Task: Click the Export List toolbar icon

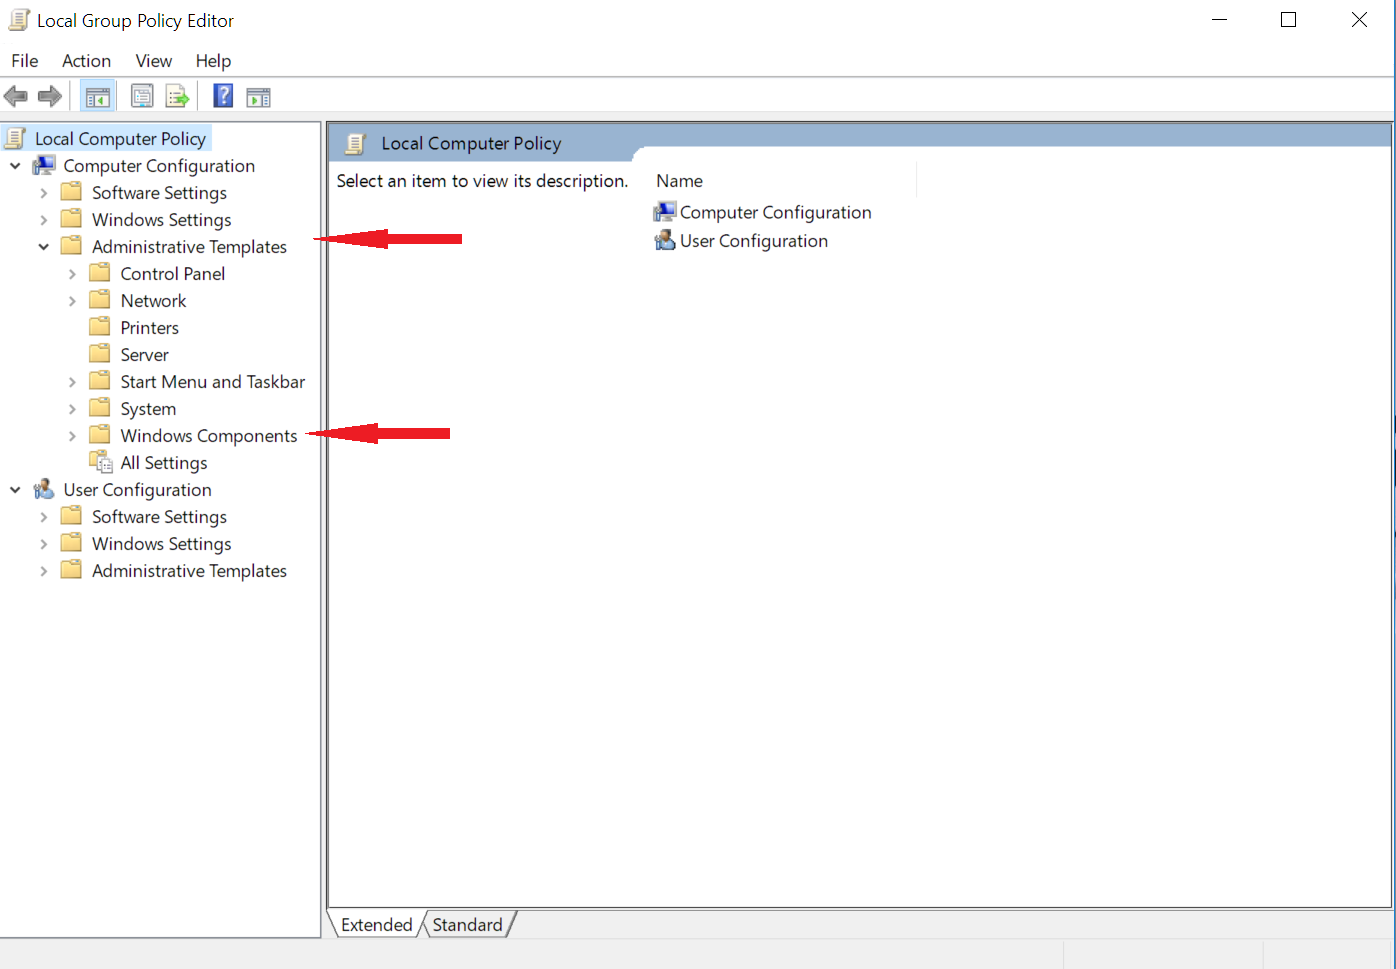Action: coord(177,97)
